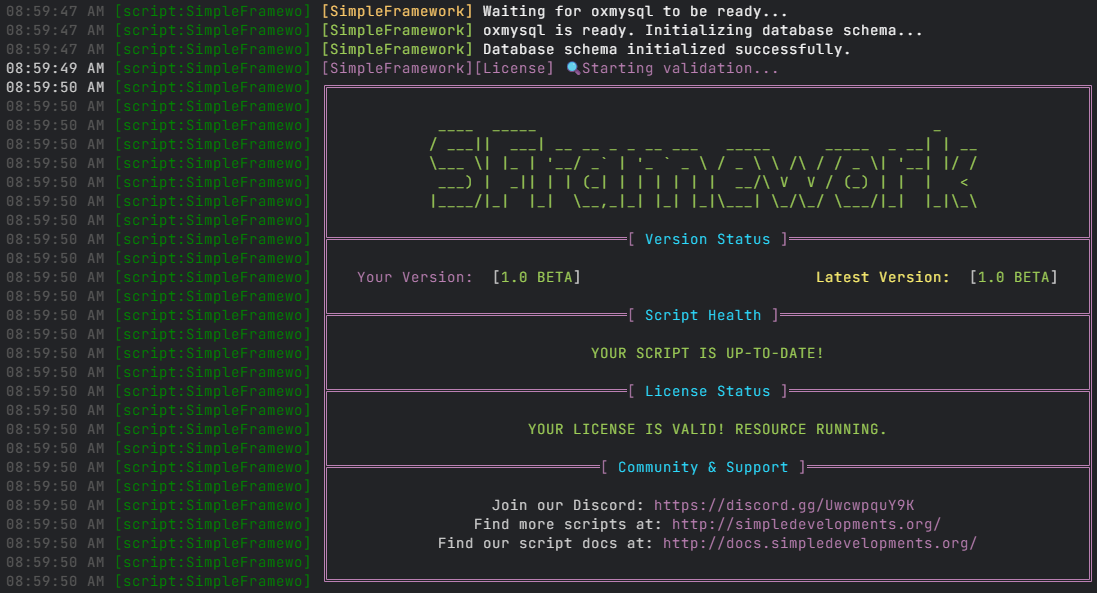Viewport: 1097px width, 593px height.
Task: Open the Discord invite link discord.gg/UwcwpquY9K
Action: point(784,505)
